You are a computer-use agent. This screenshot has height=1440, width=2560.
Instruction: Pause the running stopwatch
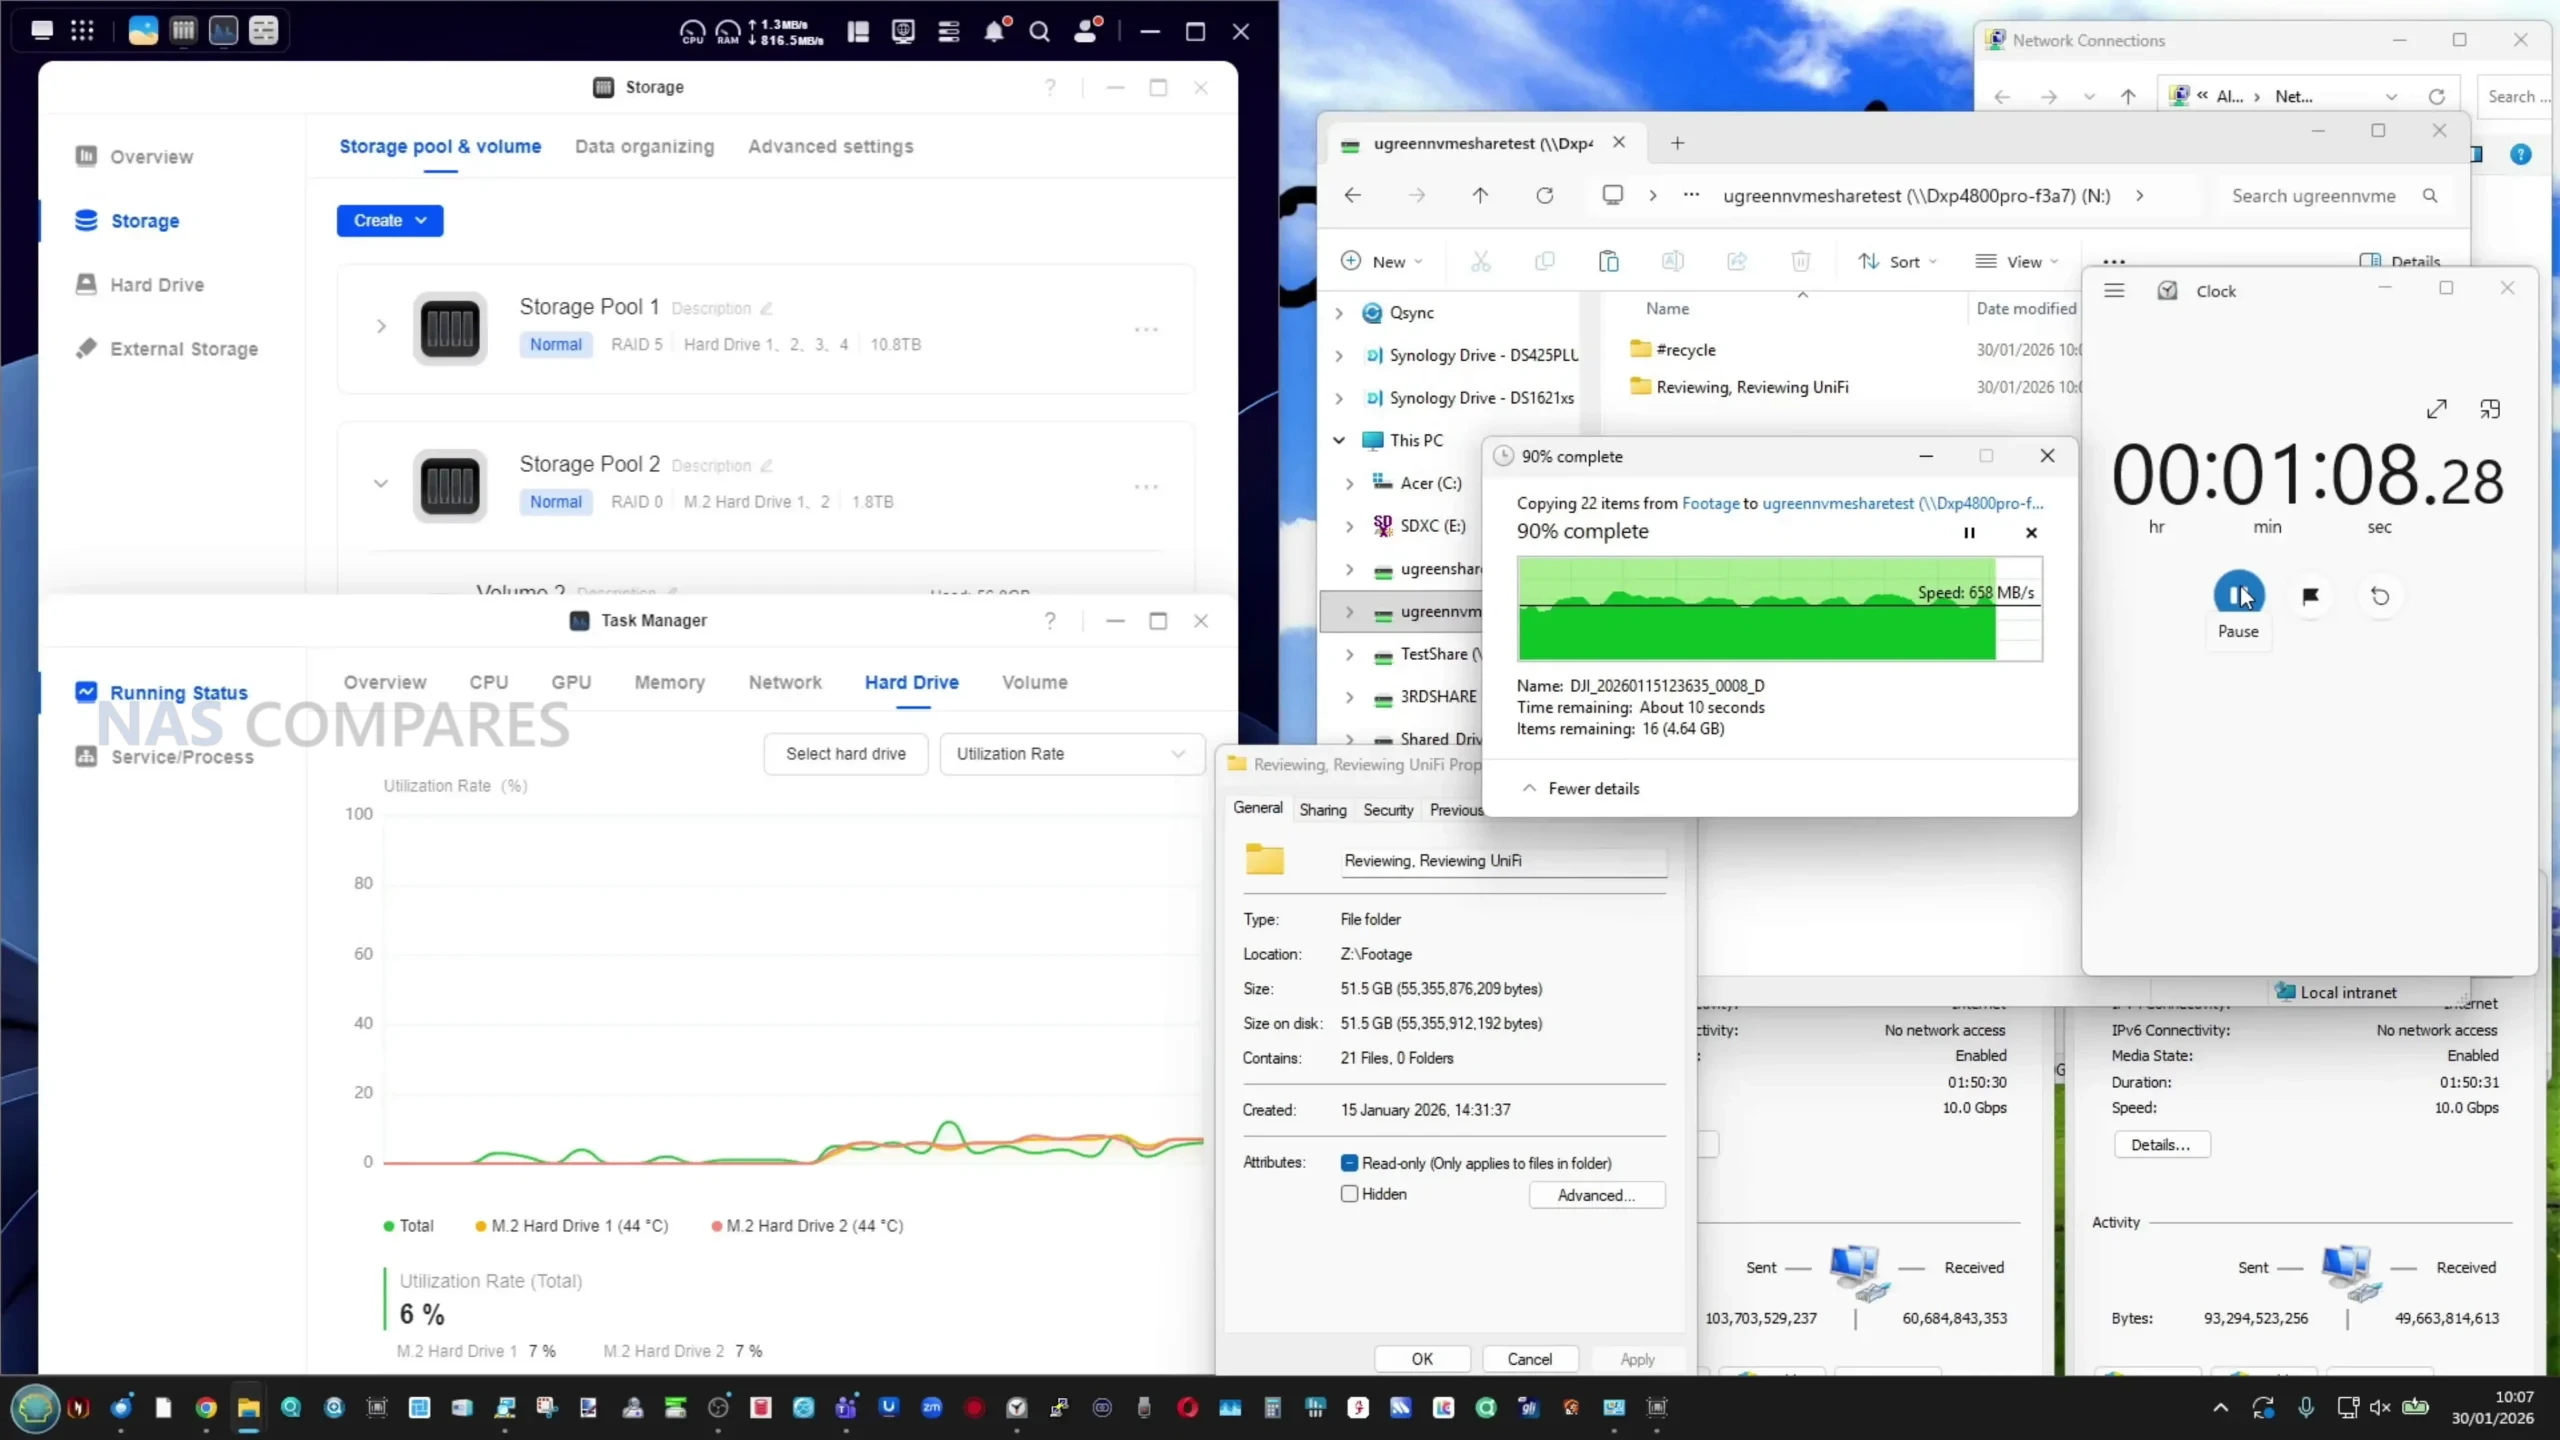pyautogui.click(x=2238, y=596)
